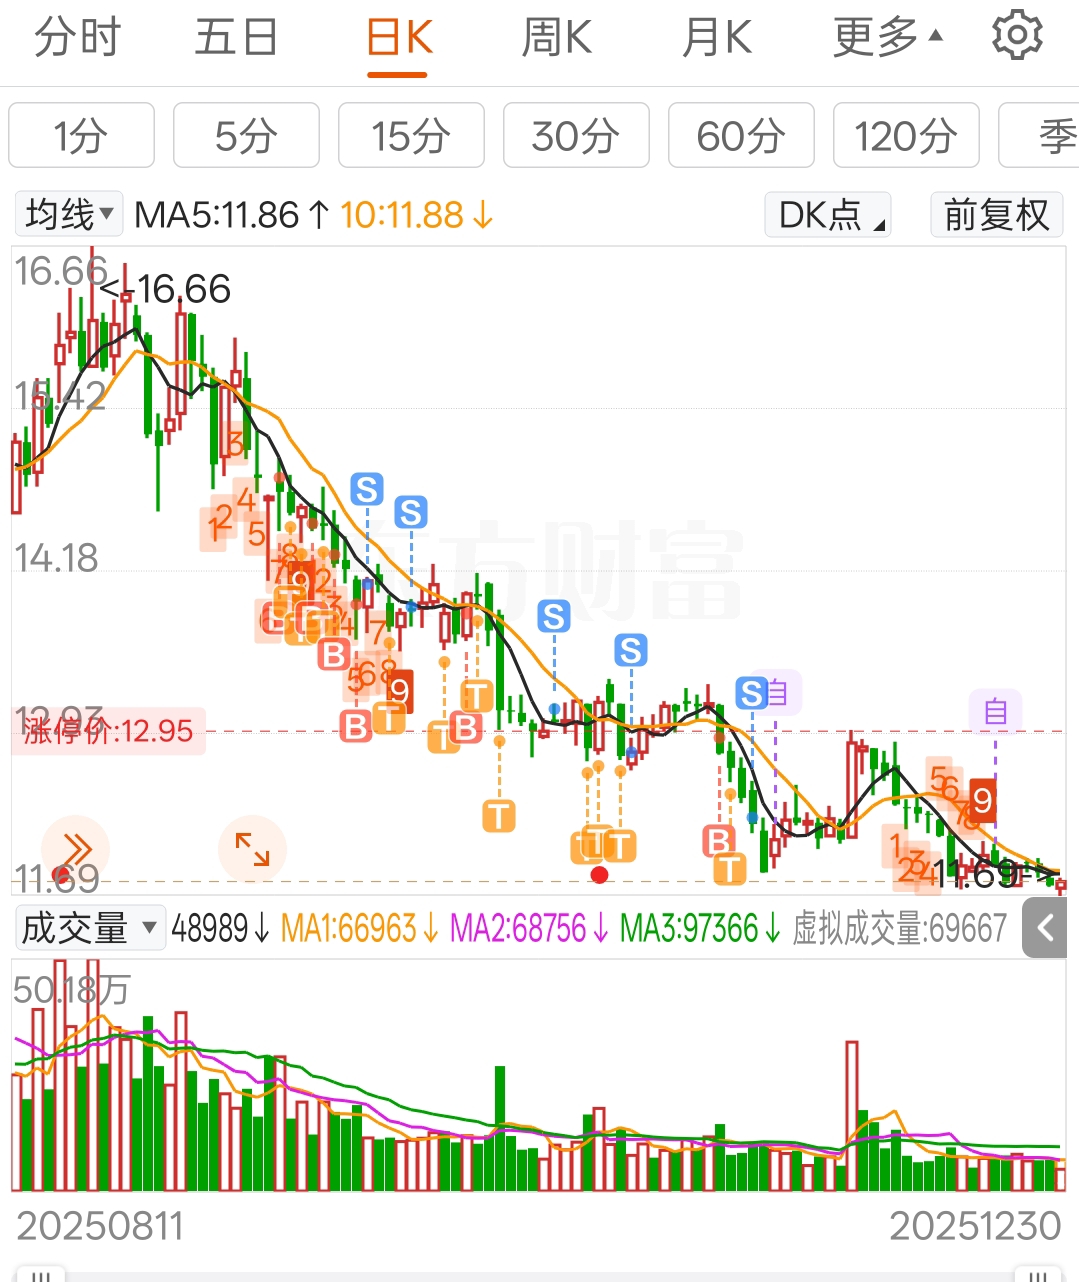Image resolution: width=1079 pixels, height=1282 pixels.
Task: Tap the start date 20250811
Action: pos(100,1226)
